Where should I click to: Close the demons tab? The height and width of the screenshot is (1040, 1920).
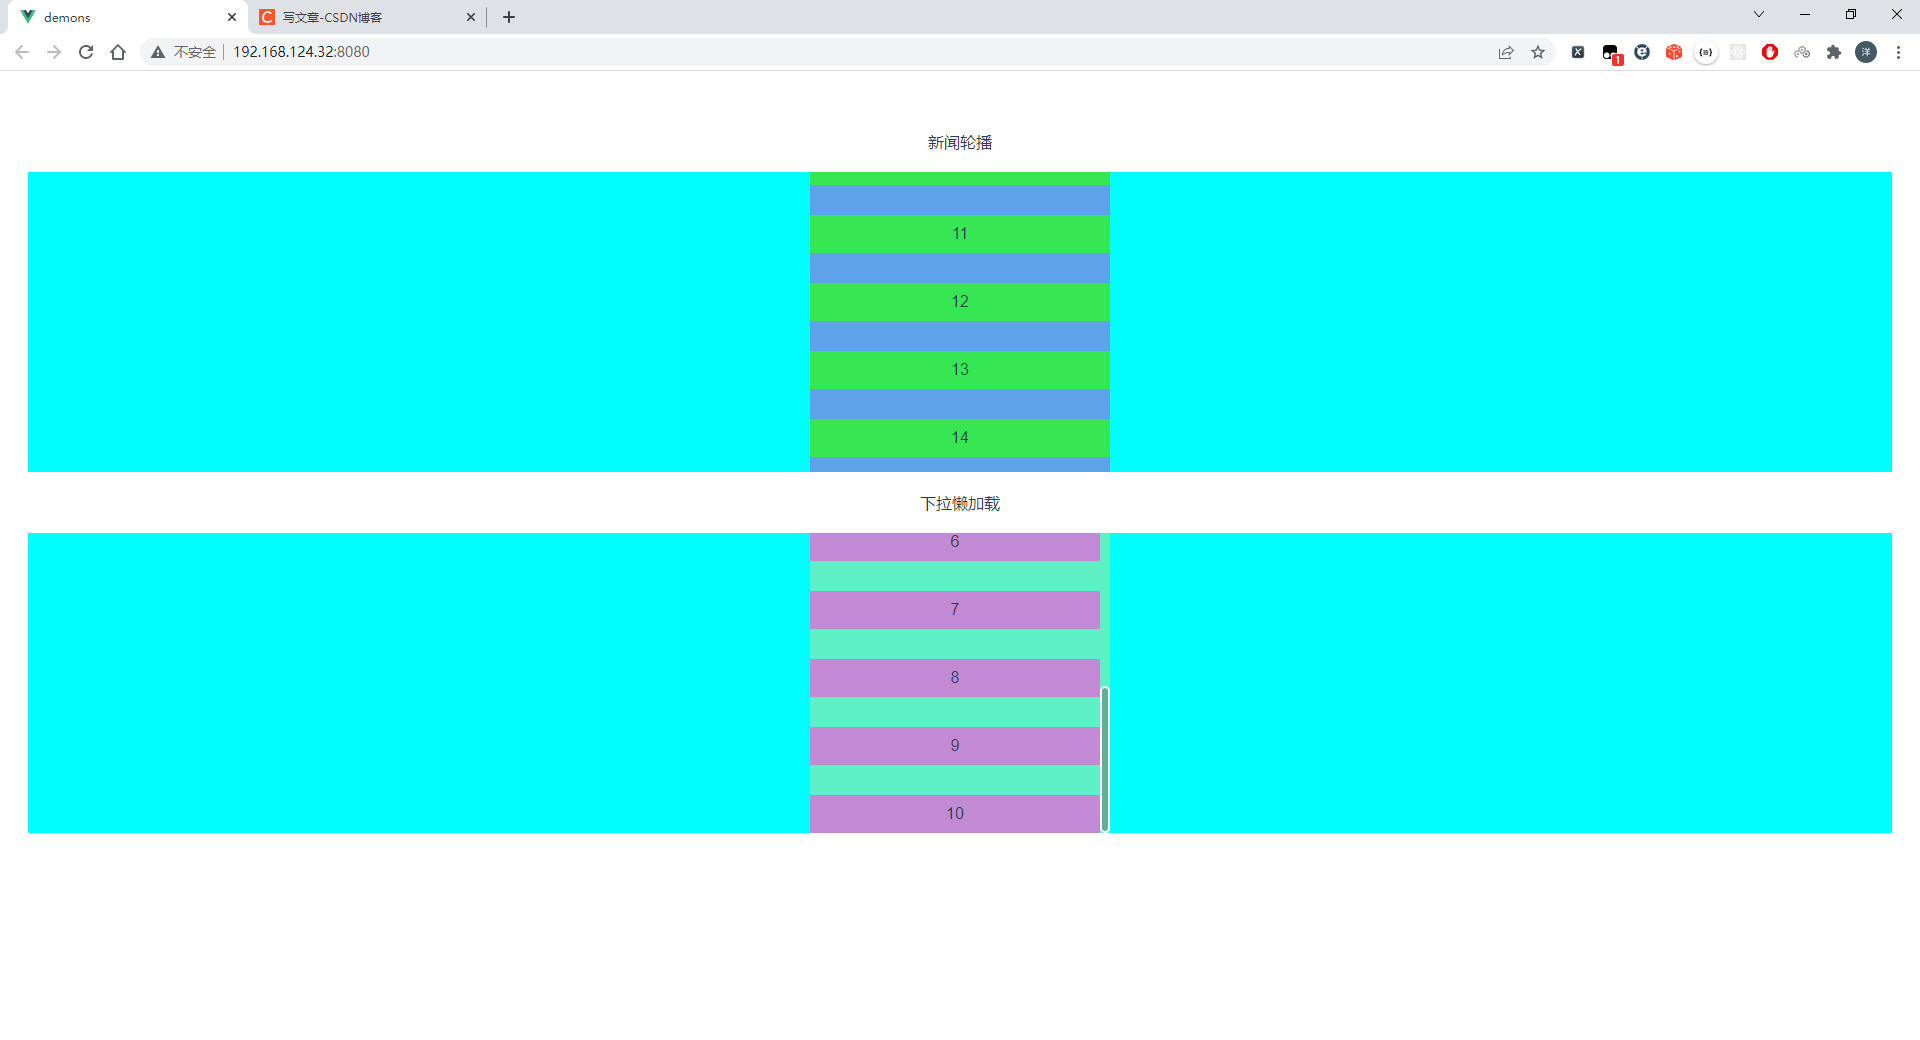click(x=232, y=17)
